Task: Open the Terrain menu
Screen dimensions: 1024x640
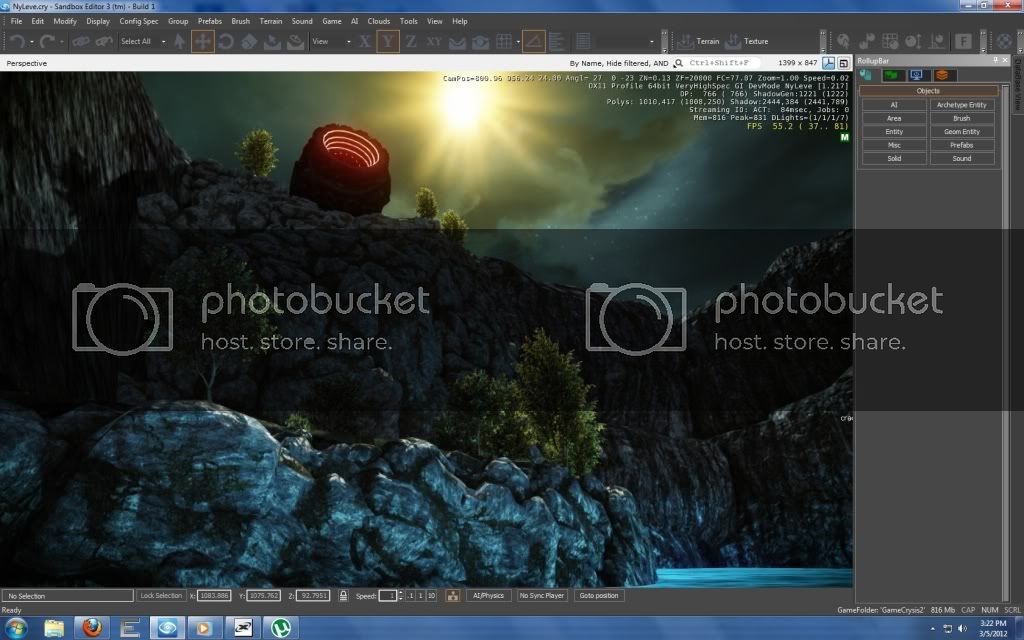Action: tap(271, 21)
